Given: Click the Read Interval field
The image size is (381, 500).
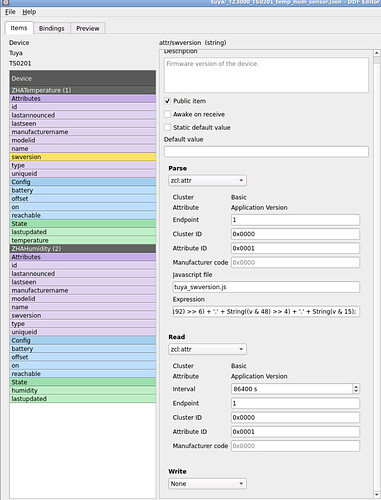Looking at the screenshot, I should click(x=292, y=389).
